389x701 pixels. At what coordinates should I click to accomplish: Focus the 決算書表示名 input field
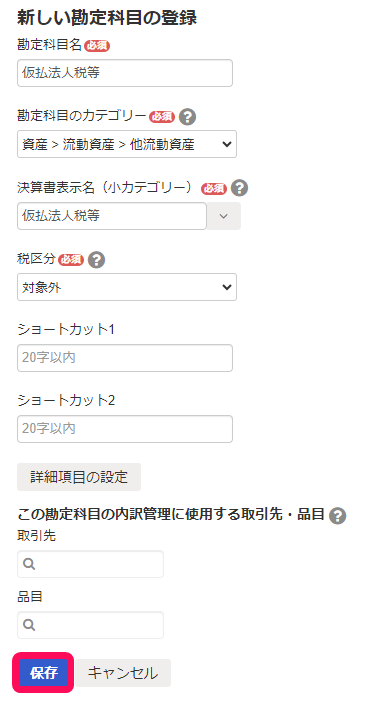112,216
